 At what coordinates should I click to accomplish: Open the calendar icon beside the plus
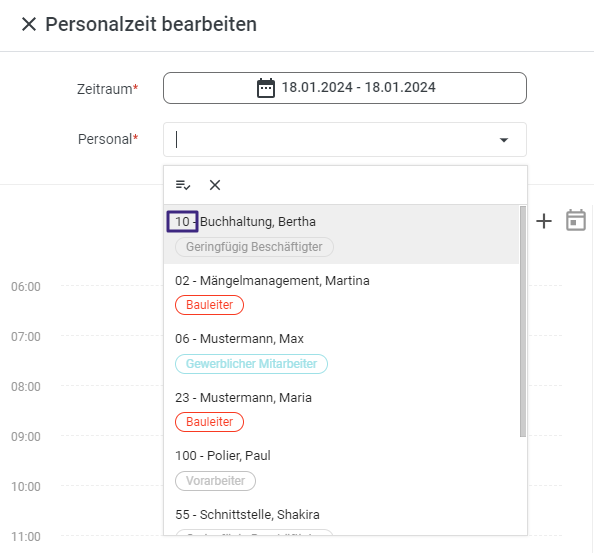tap(576, 220)
